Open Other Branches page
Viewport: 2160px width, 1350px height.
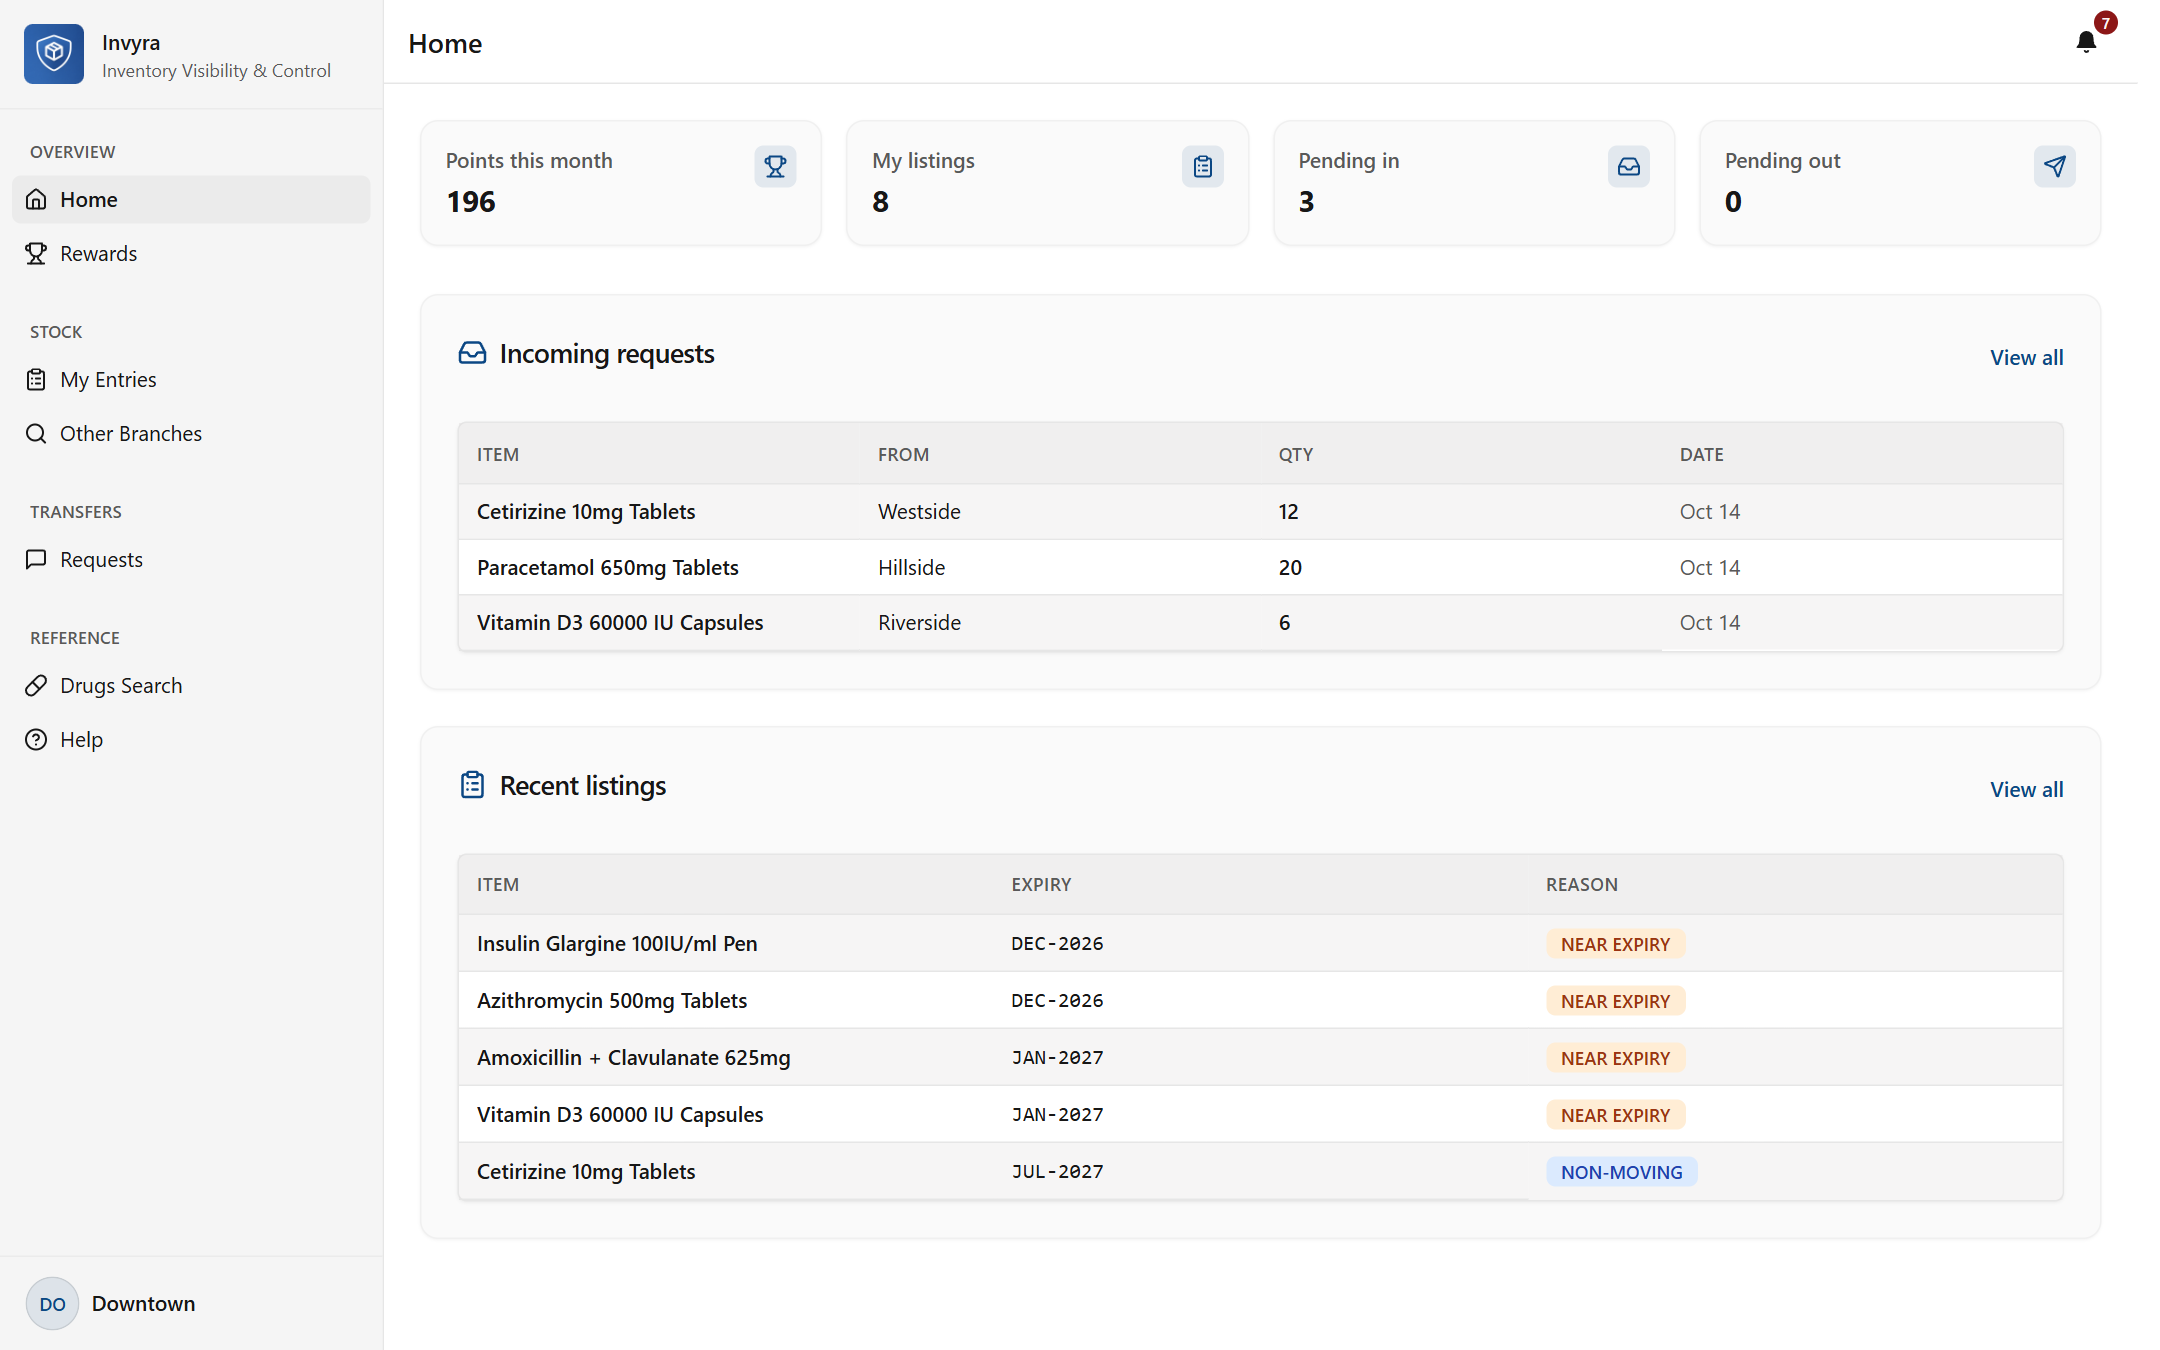pyautogui.click(x=191, y=433)
